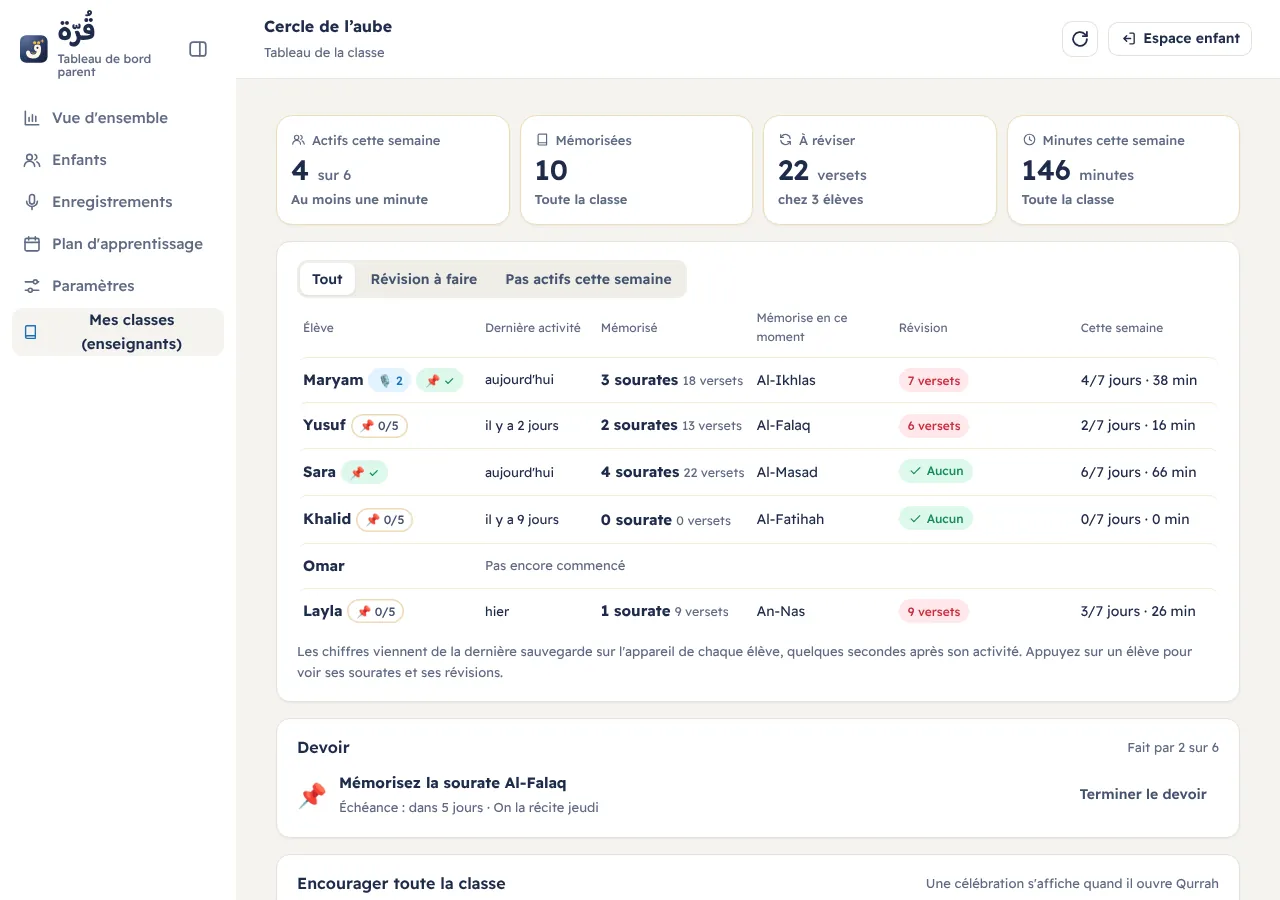Image resolution: width=1280 pixels, height=900 pixels.
Task: Select the Pas actifs cette semaine tab
Action: click(588, 279)
